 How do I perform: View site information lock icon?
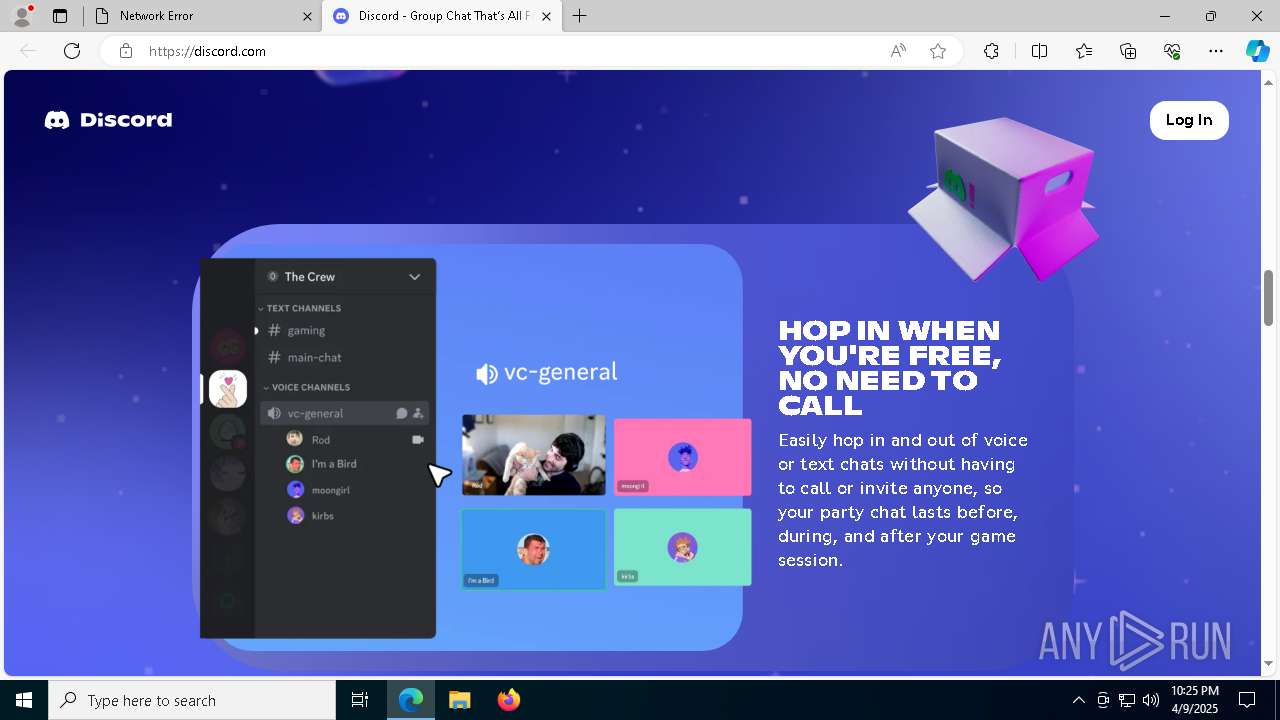pos(126,51)
